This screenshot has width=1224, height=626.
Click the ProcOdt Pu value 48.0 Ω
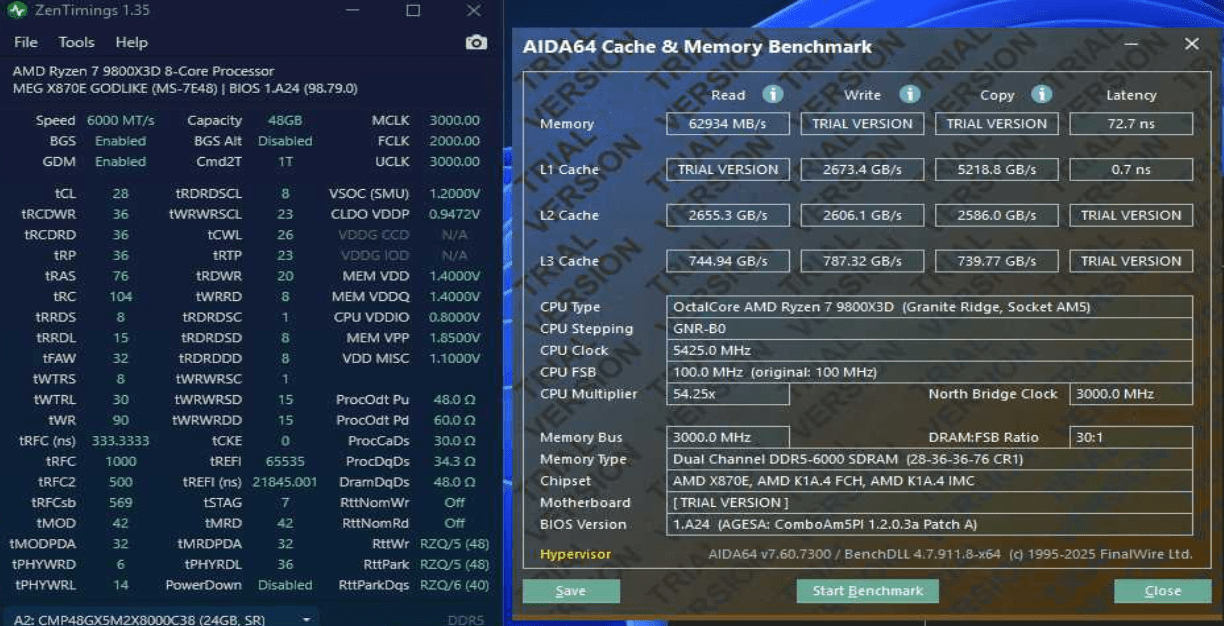click(455, 400)
